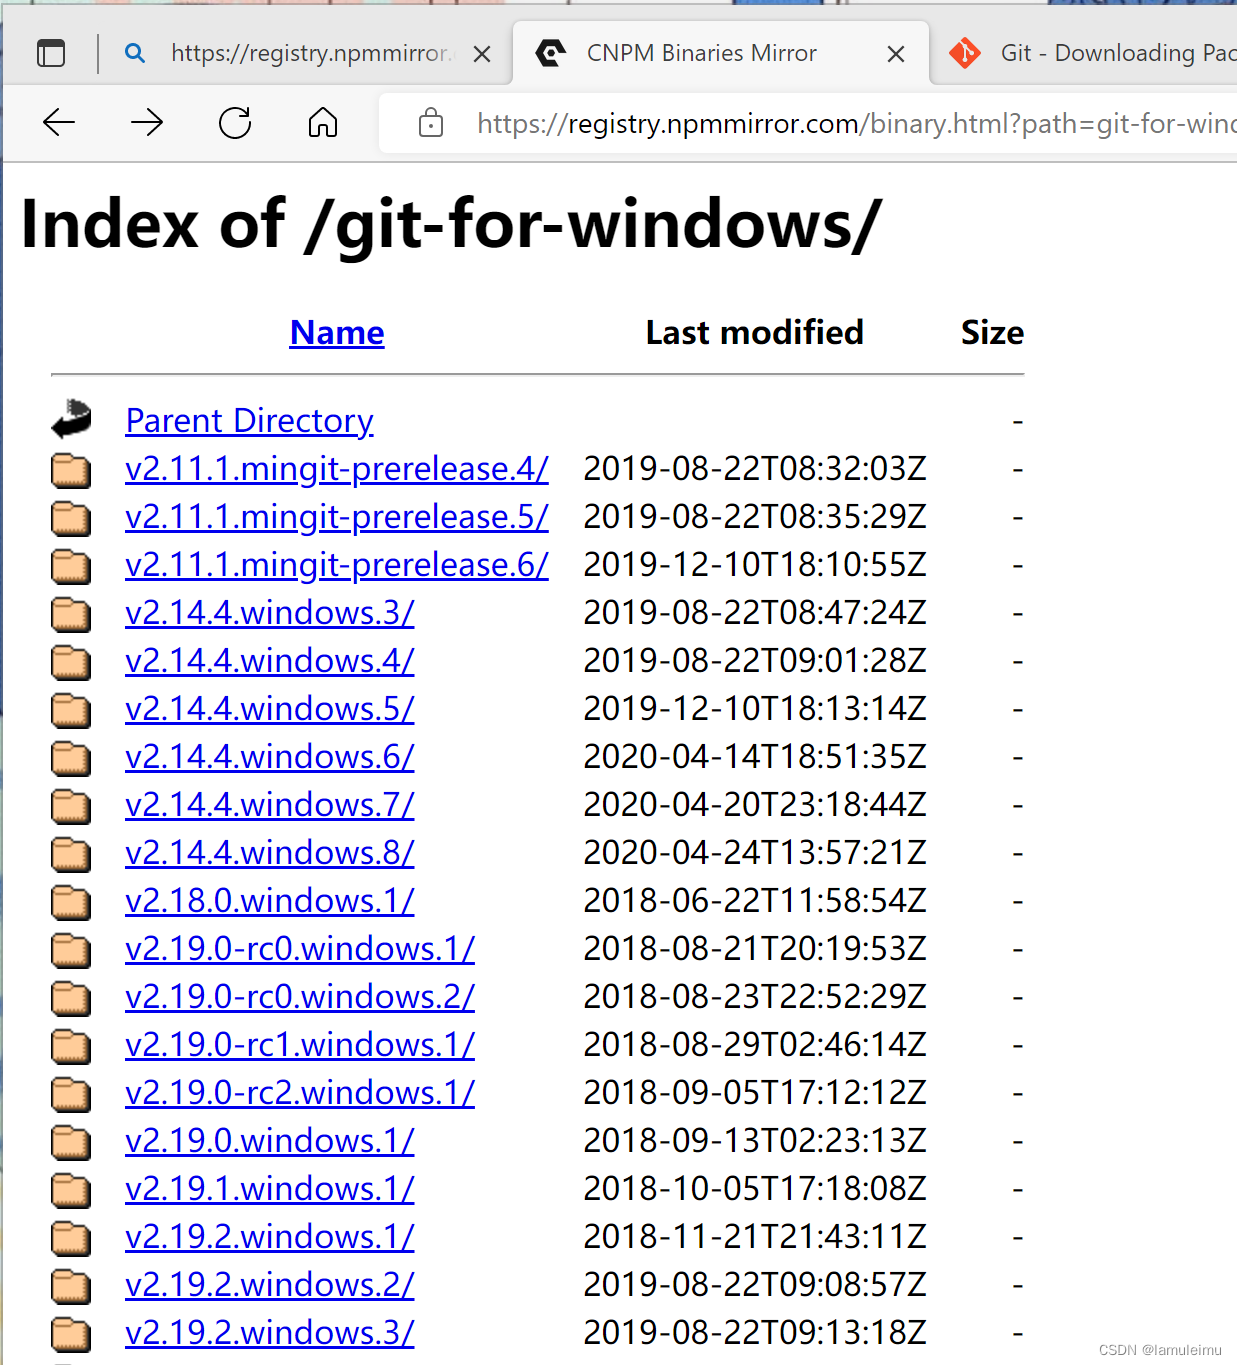Viewport: 1237px width, 1365px height.
Task: Click folder icon beside v2.19.2.windows.3/
Action: point(71,1334)
